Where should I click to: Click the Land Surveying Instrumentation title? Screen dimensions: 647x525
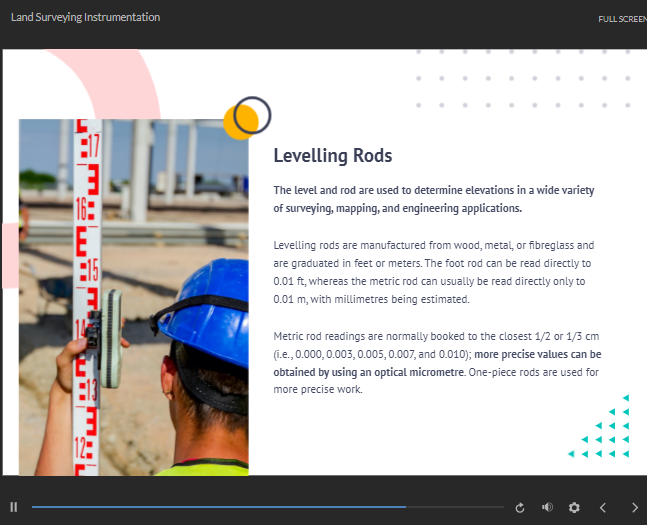[85, 17]
